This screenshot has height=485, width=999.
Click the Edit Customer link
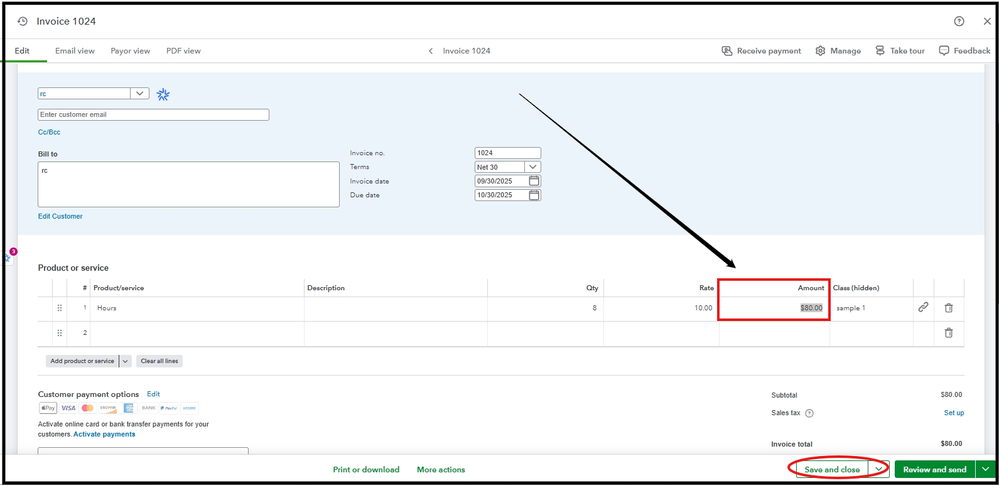(x=61, y=216)
